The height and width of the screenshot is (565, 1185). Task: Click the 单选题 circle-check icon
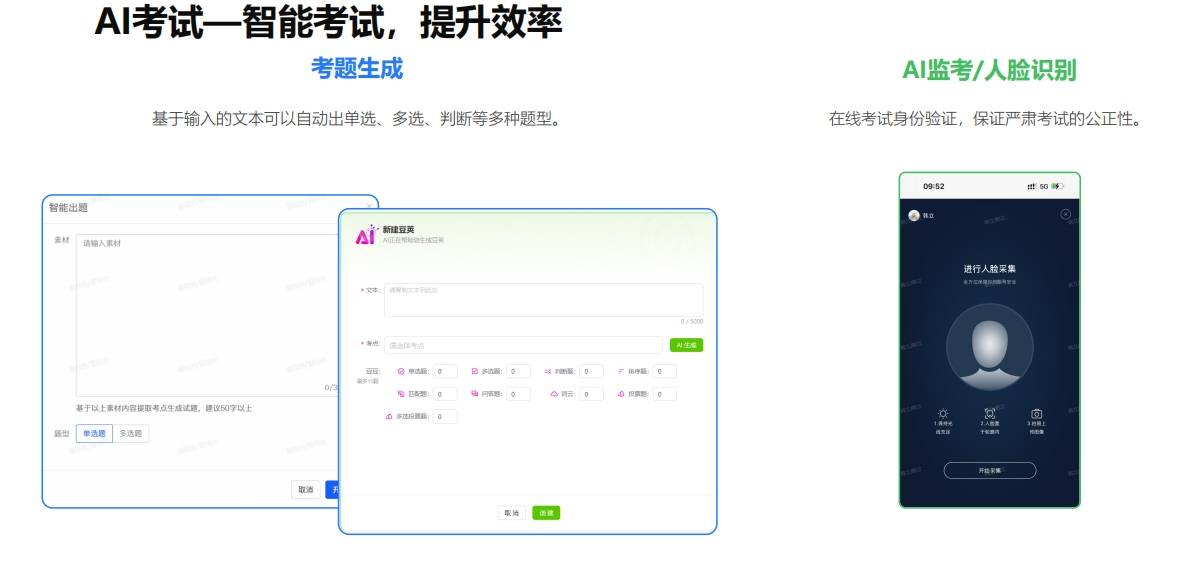pos(401,371)
